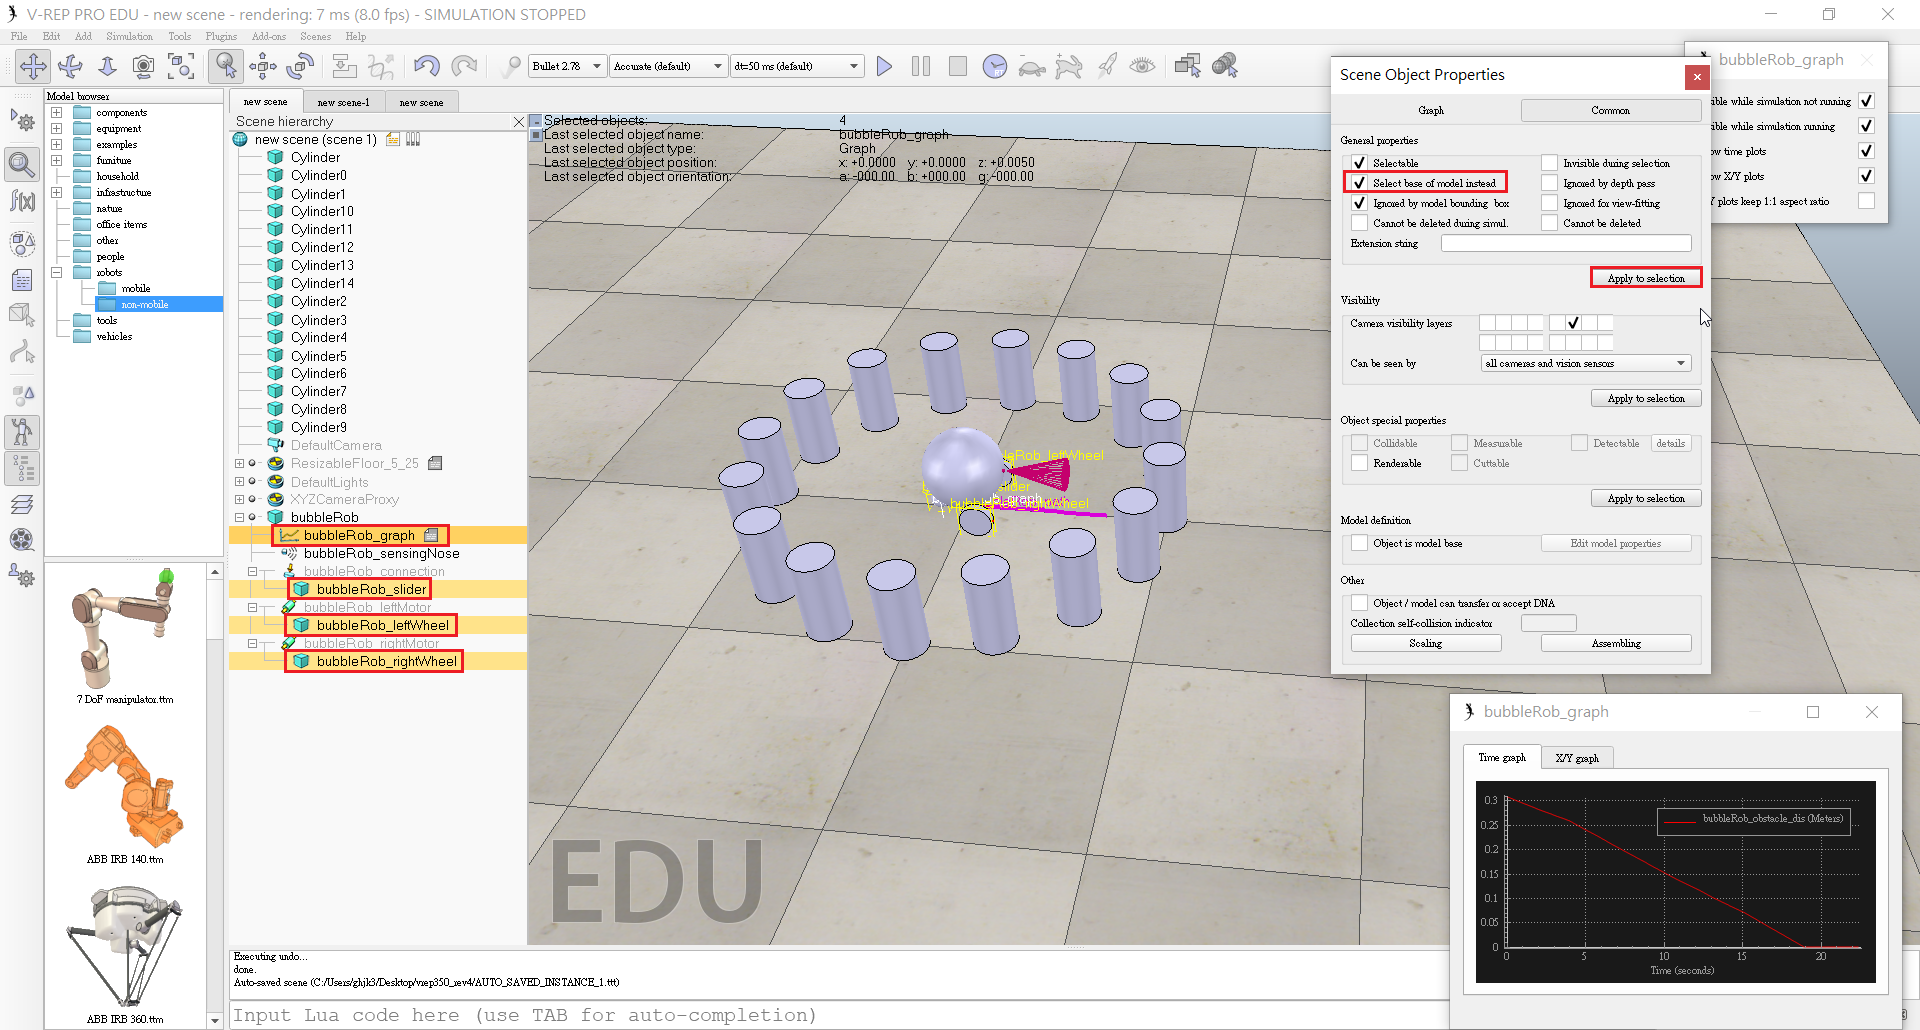The image size is (1920, 1030).
Task: Open the scene selector icon
Action: pyautogui.click(x=1225, y=66)
